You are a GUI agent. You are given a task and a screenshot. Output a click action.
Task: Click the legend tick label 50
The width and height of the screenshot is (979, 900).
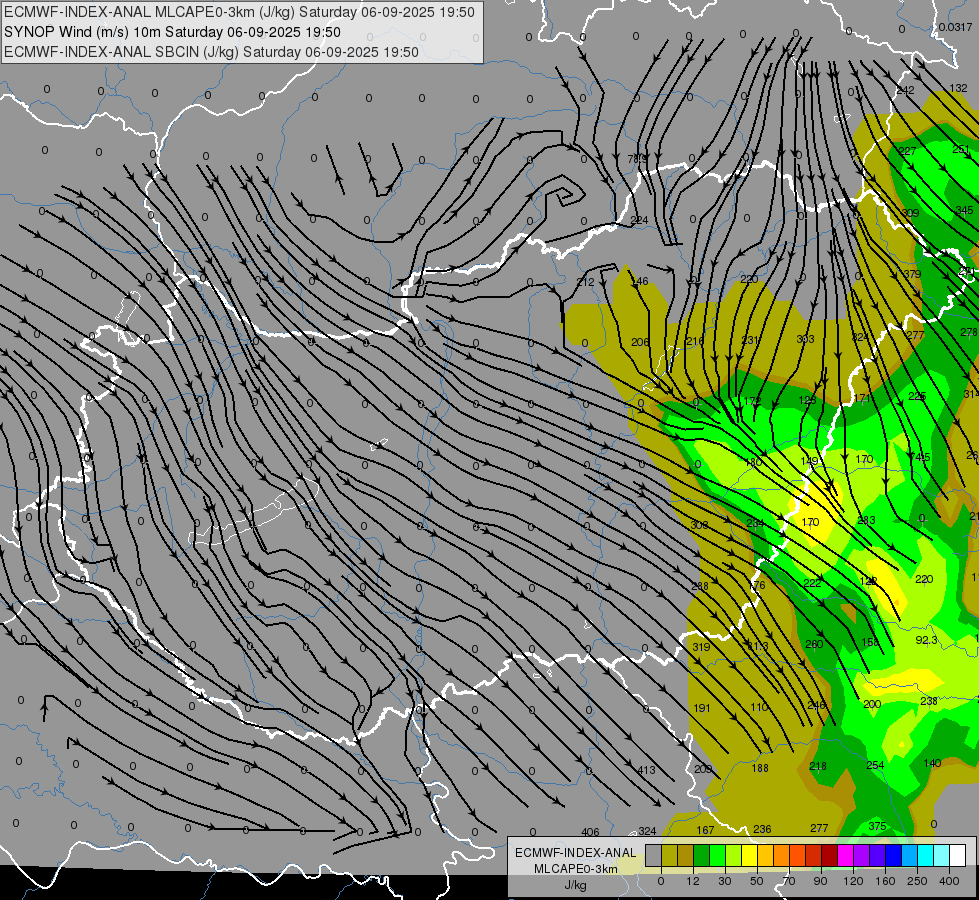(756, 881)
